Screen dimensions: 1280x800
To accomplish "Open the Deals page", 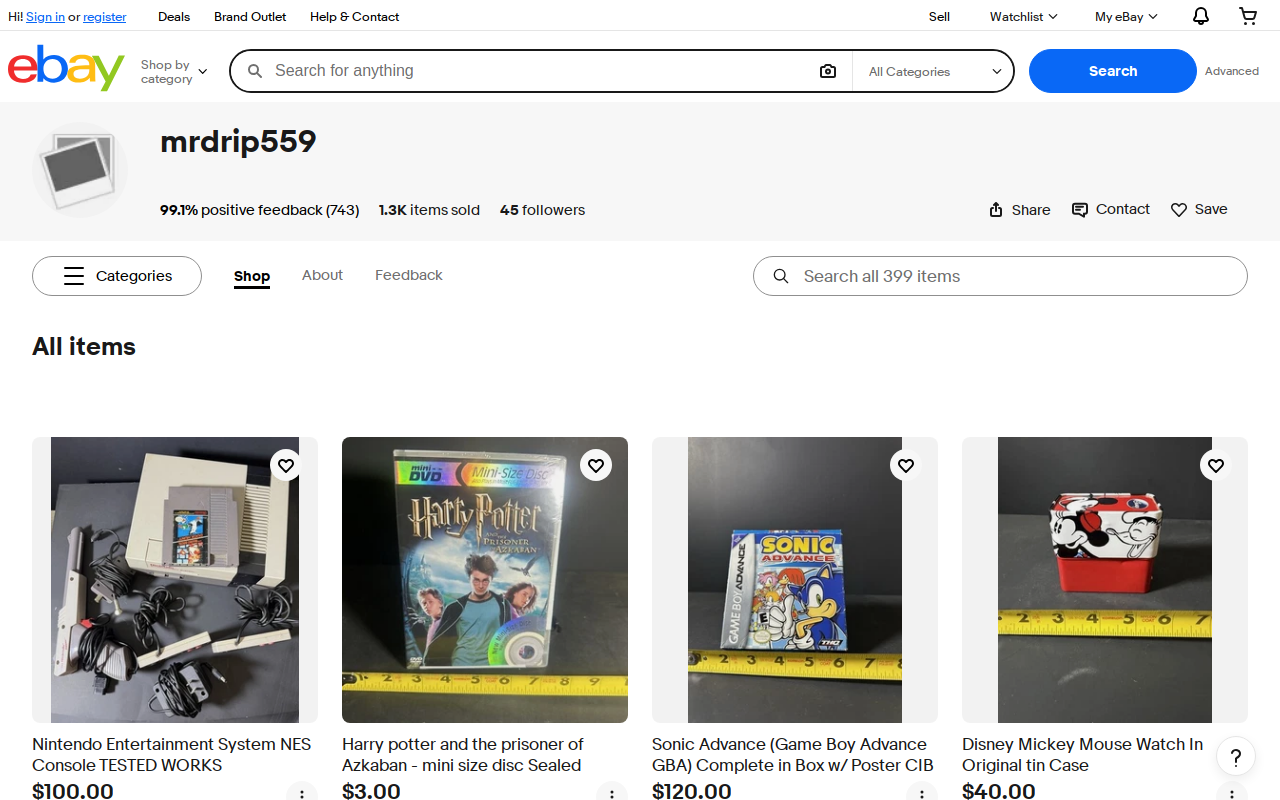I will (174, 16).
